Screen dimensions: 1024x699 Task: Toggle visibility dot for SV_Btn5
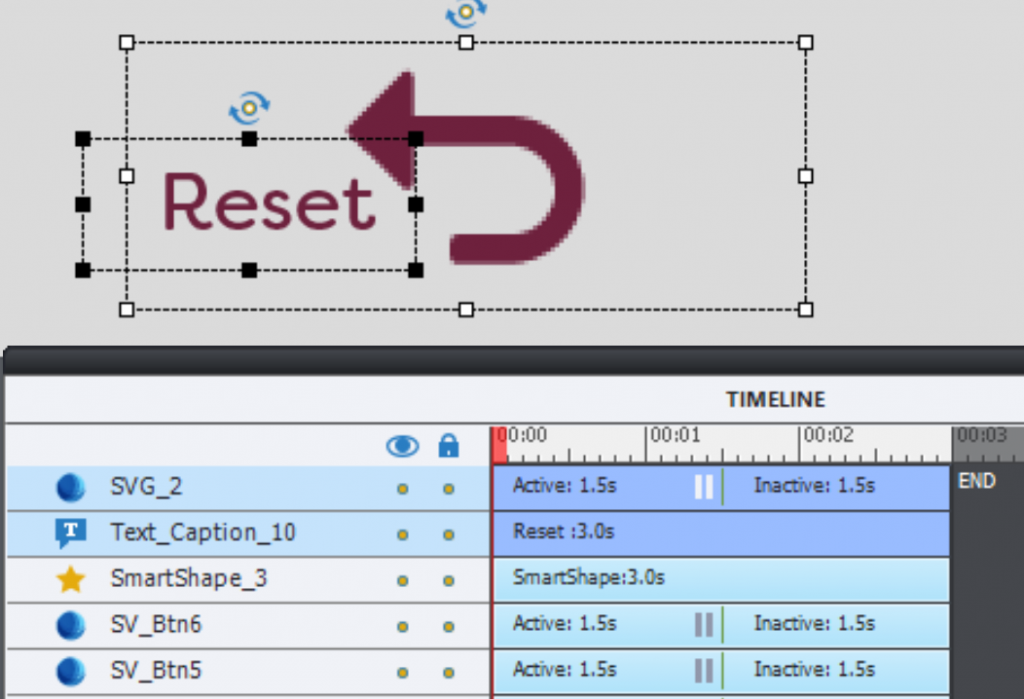(401, 670)
